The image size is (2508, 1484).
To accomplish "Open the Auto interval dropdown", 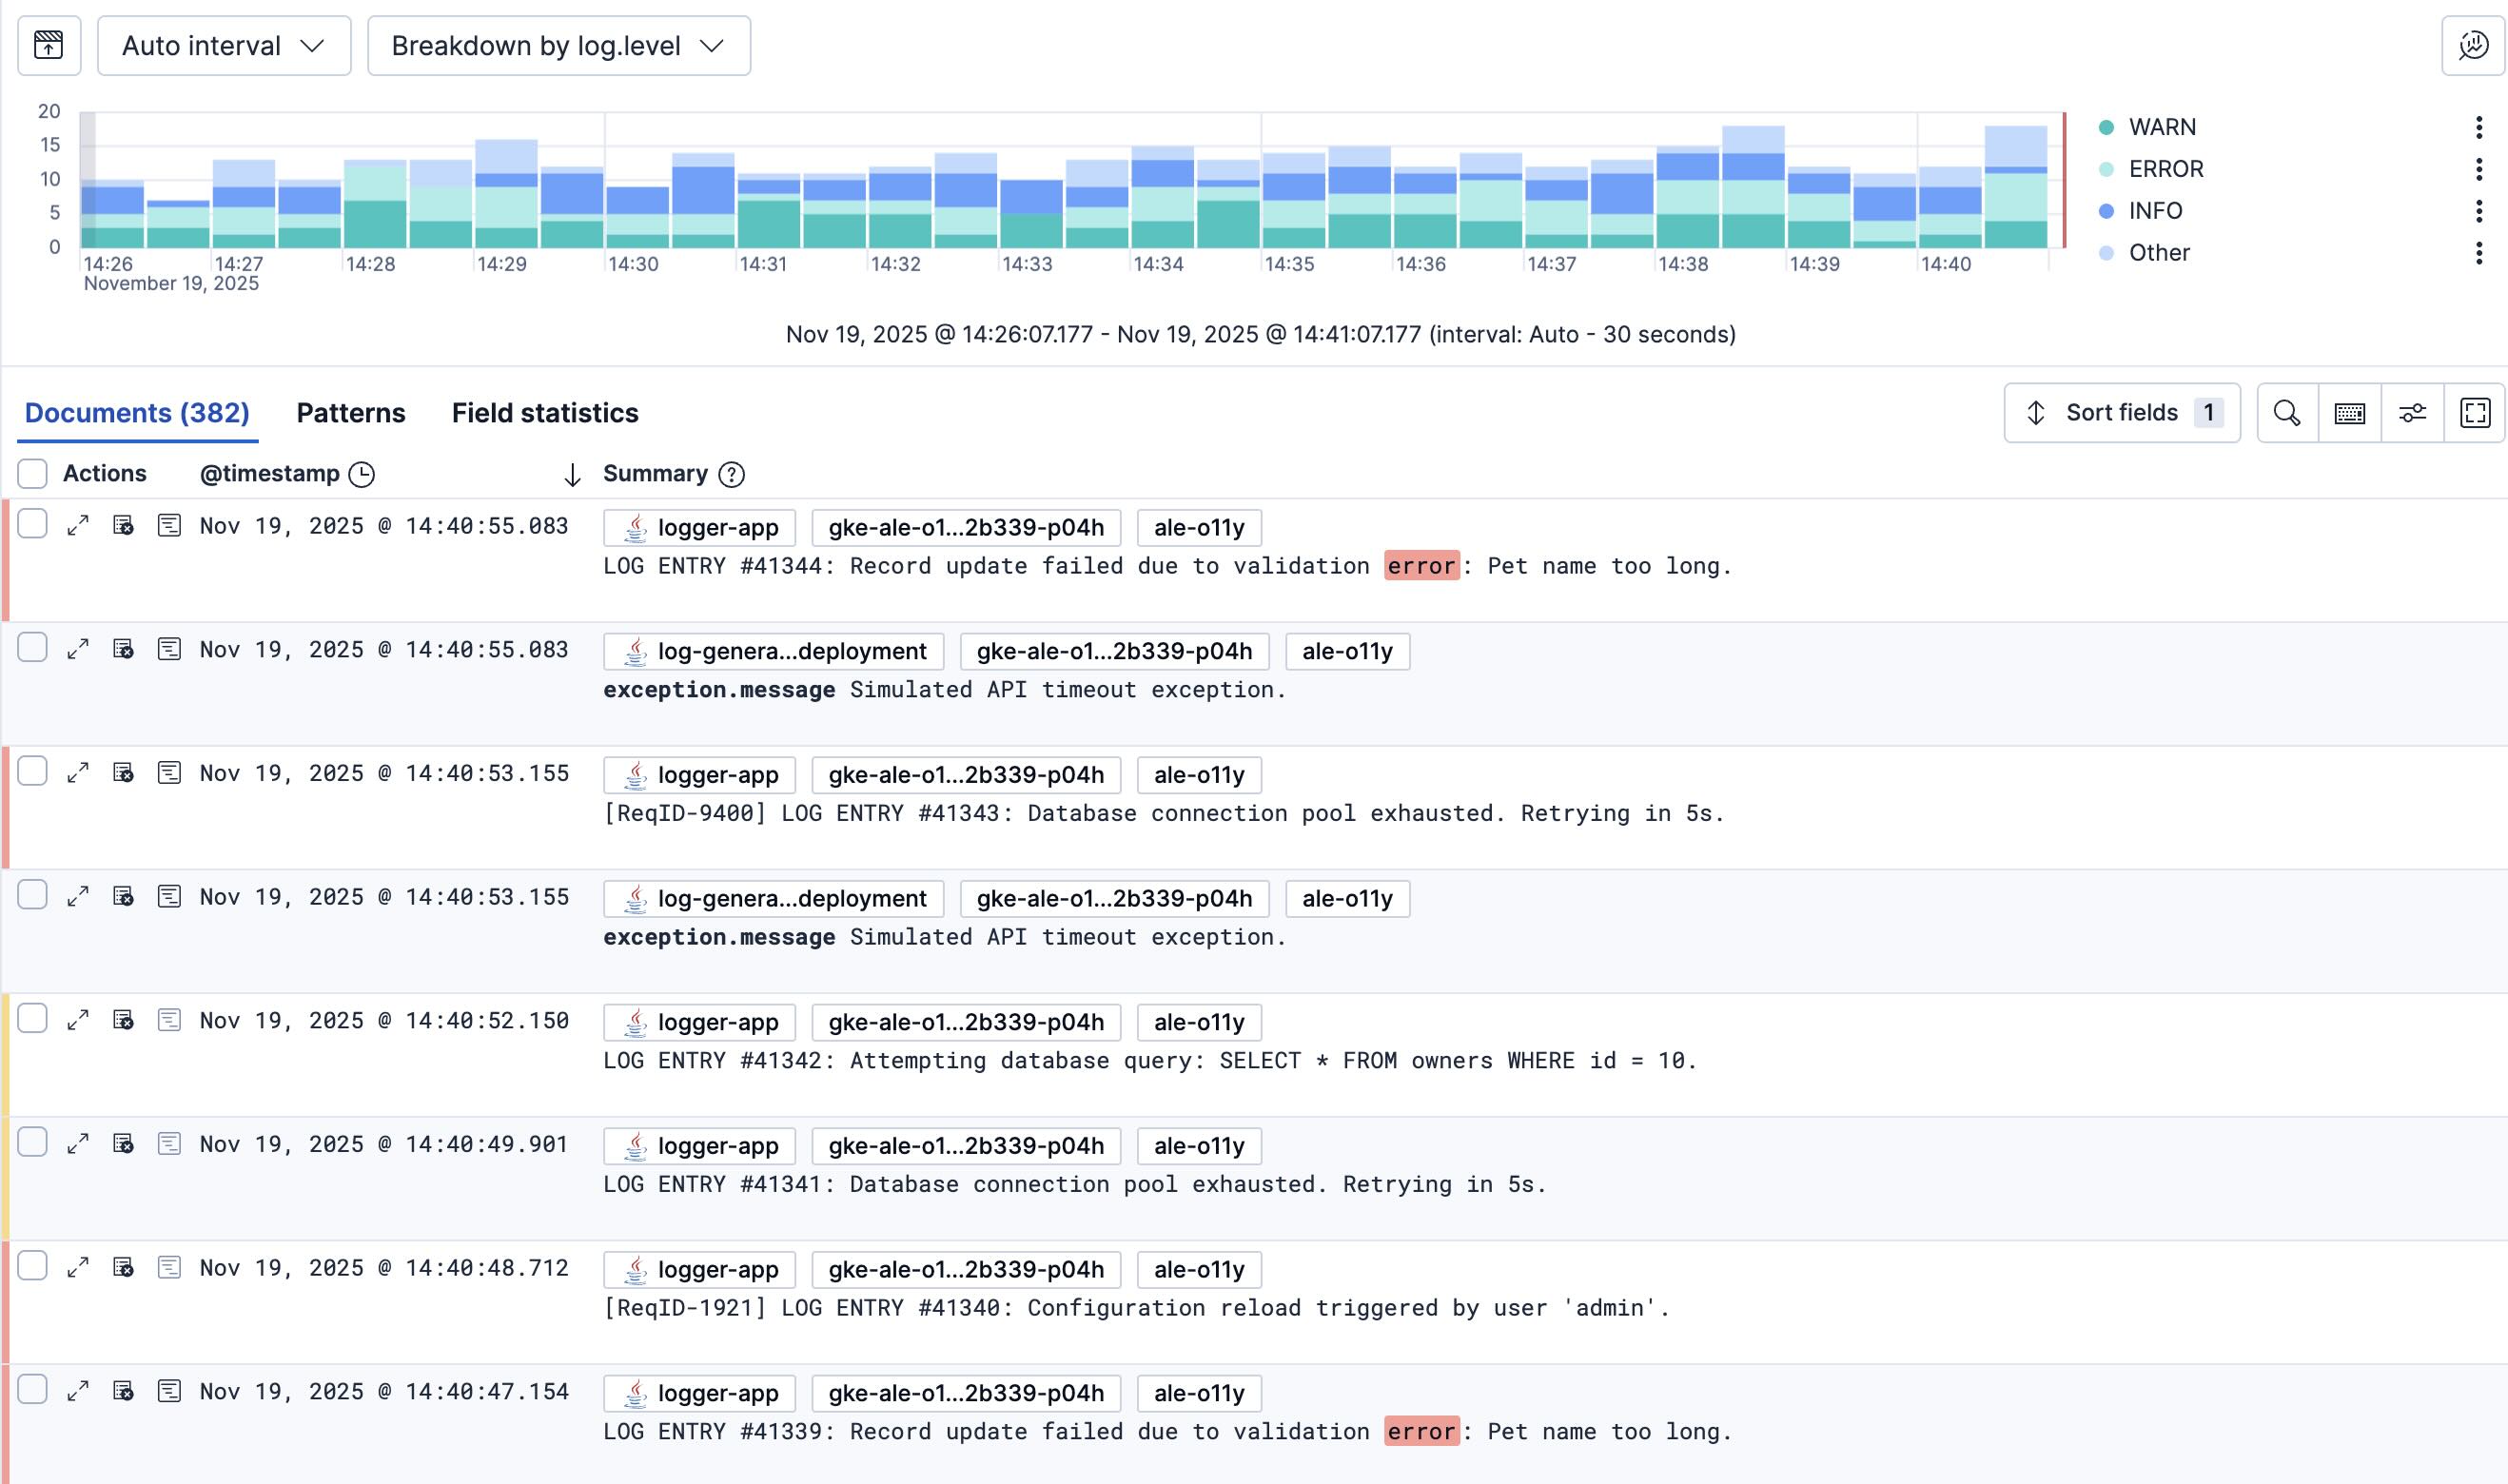I will pos(224,46).
